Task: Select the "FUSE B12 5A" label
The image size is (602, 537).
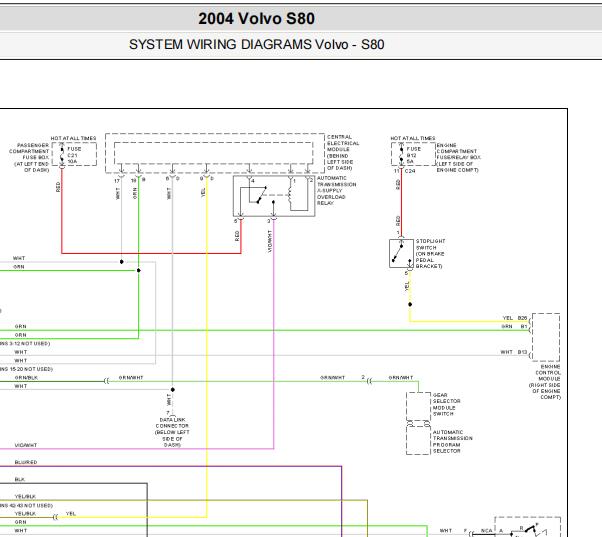Action: (413, 155)
